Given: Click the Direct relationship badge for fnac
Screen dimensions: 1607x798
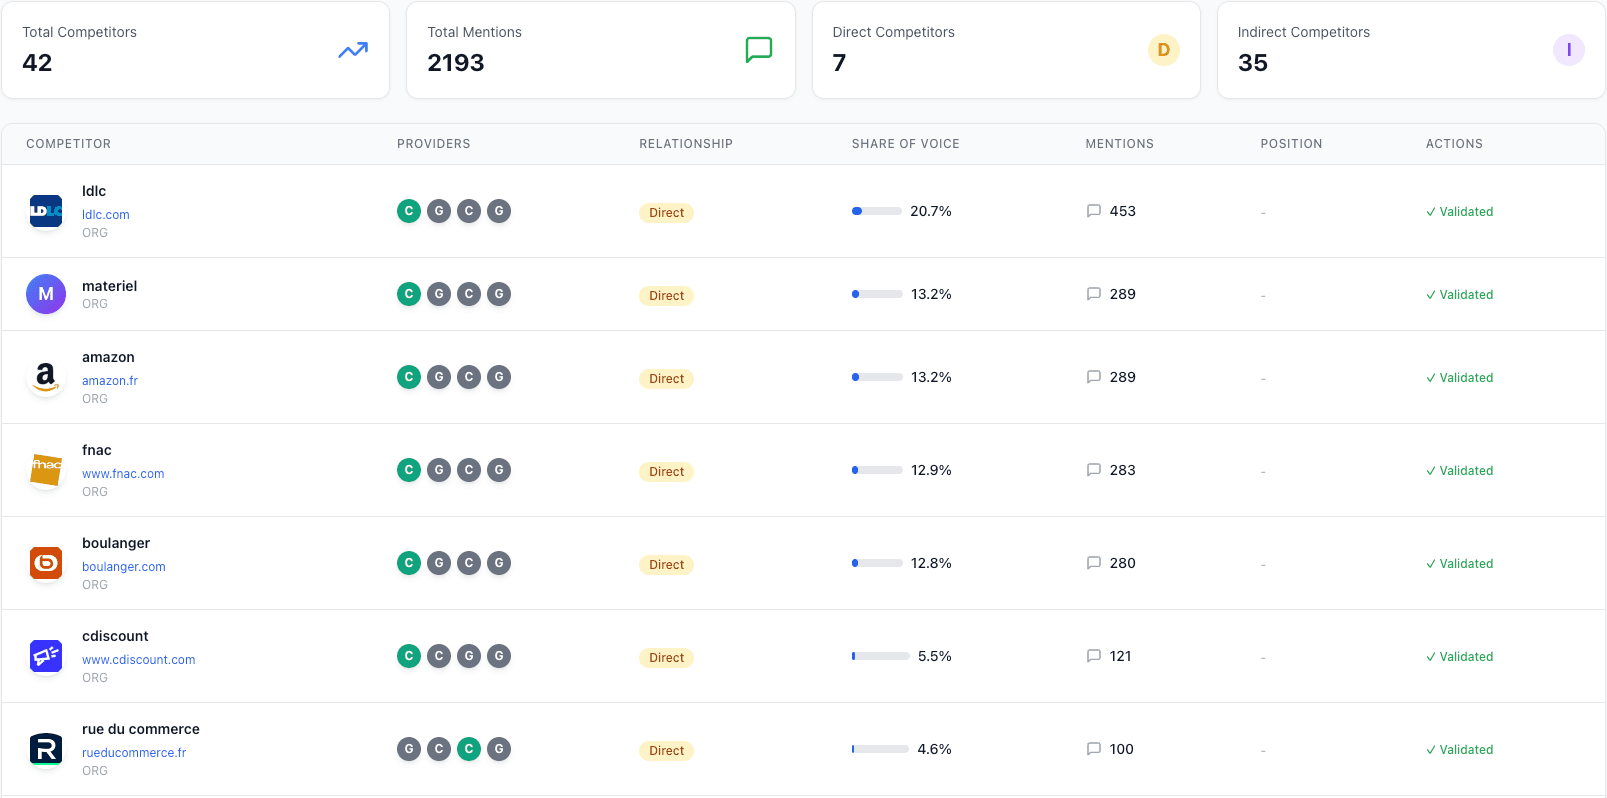Looking at the screenshot, I should pos(666,472).
